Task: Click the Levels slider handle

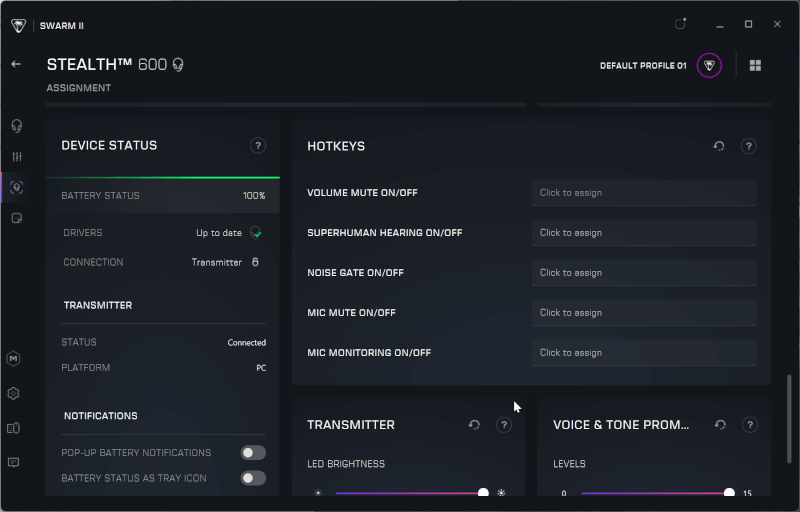Action: pos(729,493)
